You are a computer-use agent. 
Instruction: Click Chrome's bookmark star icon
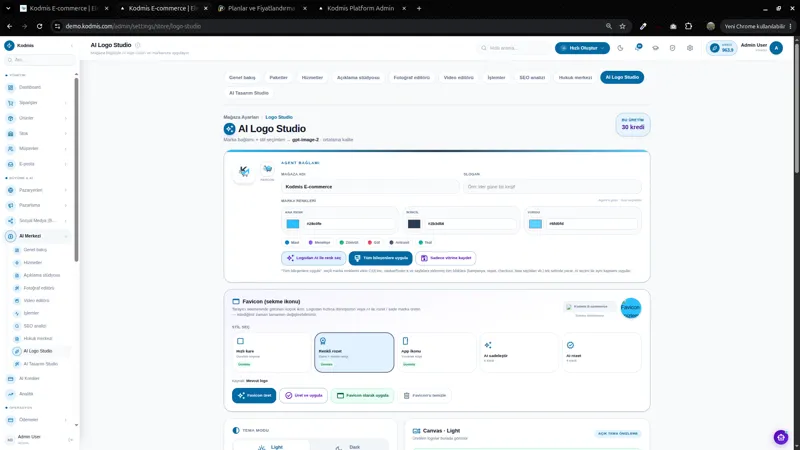(622, 26)
